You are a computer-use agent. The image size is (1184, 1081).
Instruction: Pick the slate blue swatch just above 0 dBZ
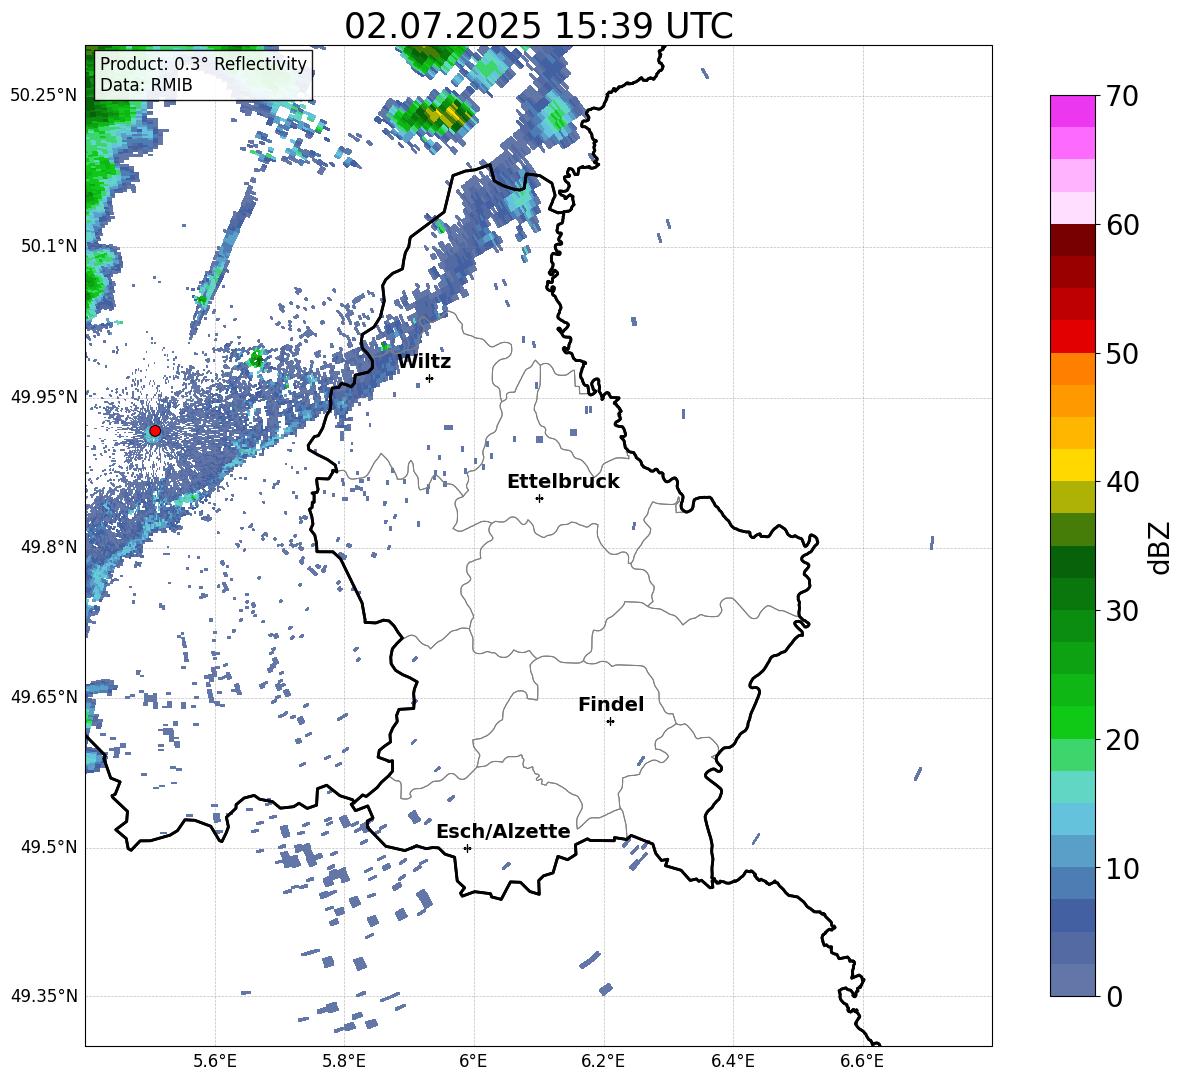(1072, 980)
